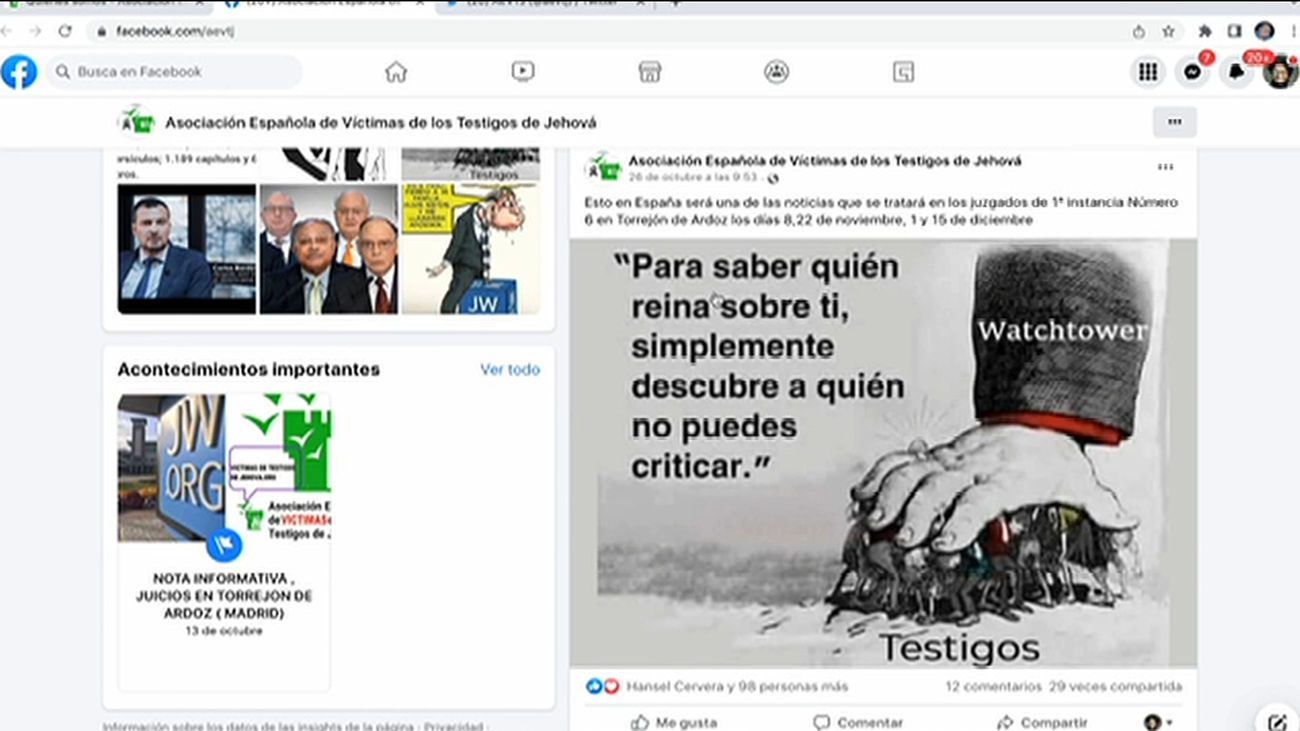This screenshot has width=1300, height=731.
Task: Open the apps grid menu icon
Action: point(1148,72)
